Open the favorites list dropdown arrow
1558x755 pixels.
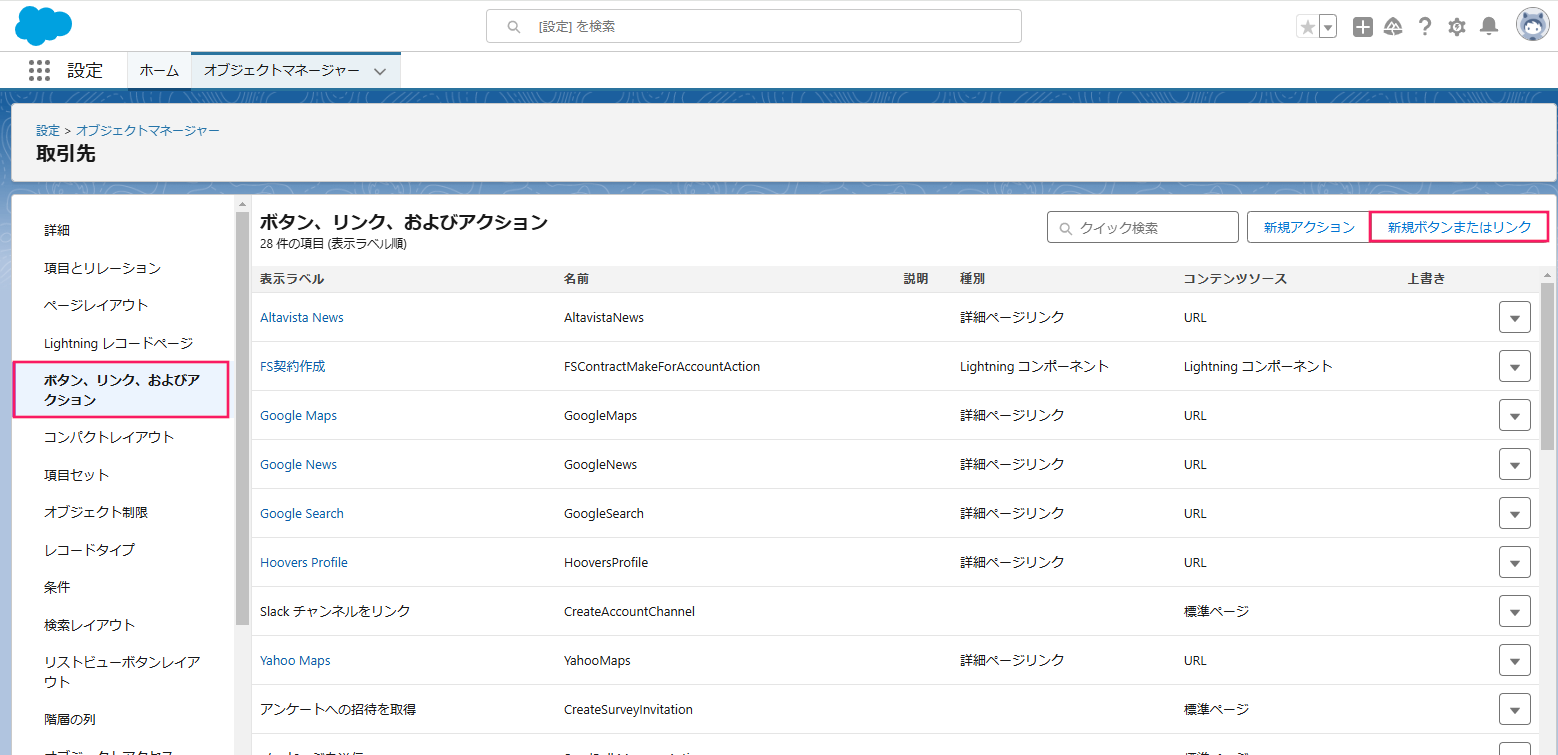click(1328, 27)
